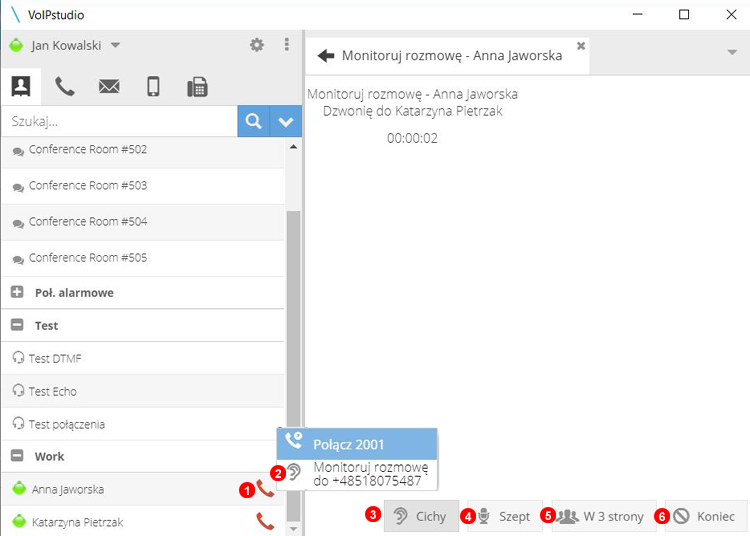Open the fax tab icon
This screenshot has width=750, height=536.
pos(197,86)
